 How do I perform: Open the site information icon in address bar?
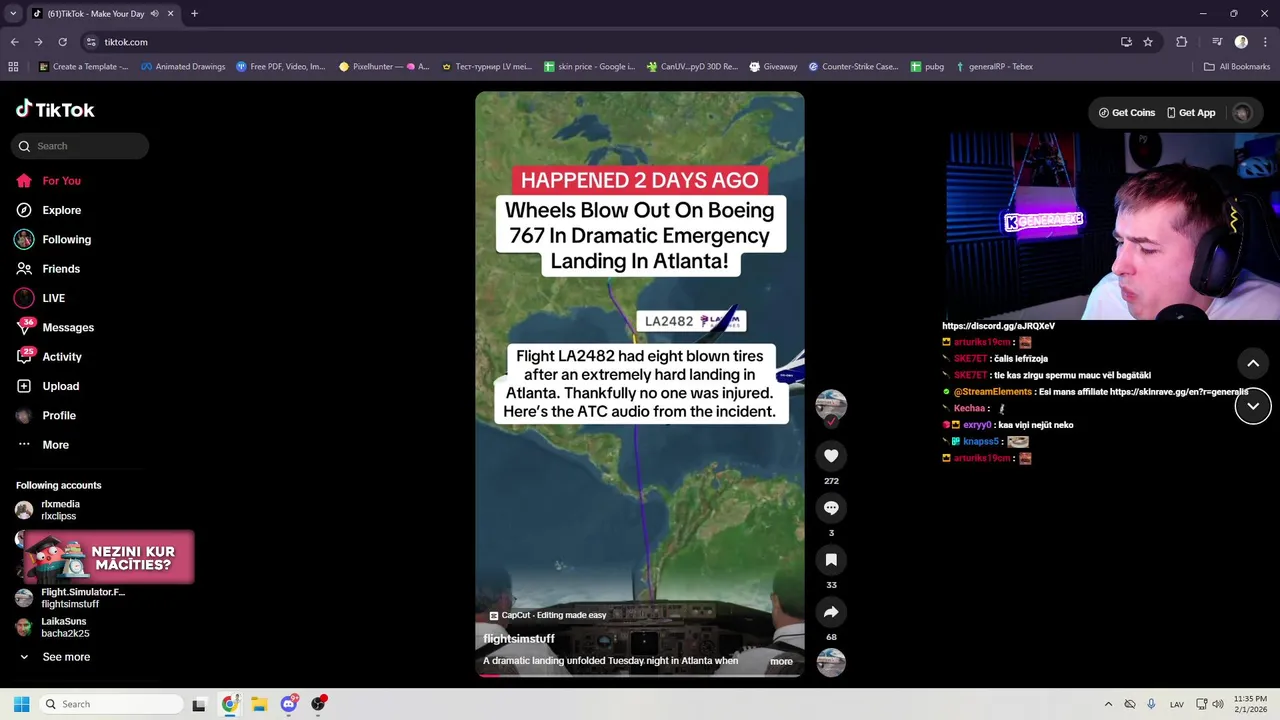coord(91,42)
